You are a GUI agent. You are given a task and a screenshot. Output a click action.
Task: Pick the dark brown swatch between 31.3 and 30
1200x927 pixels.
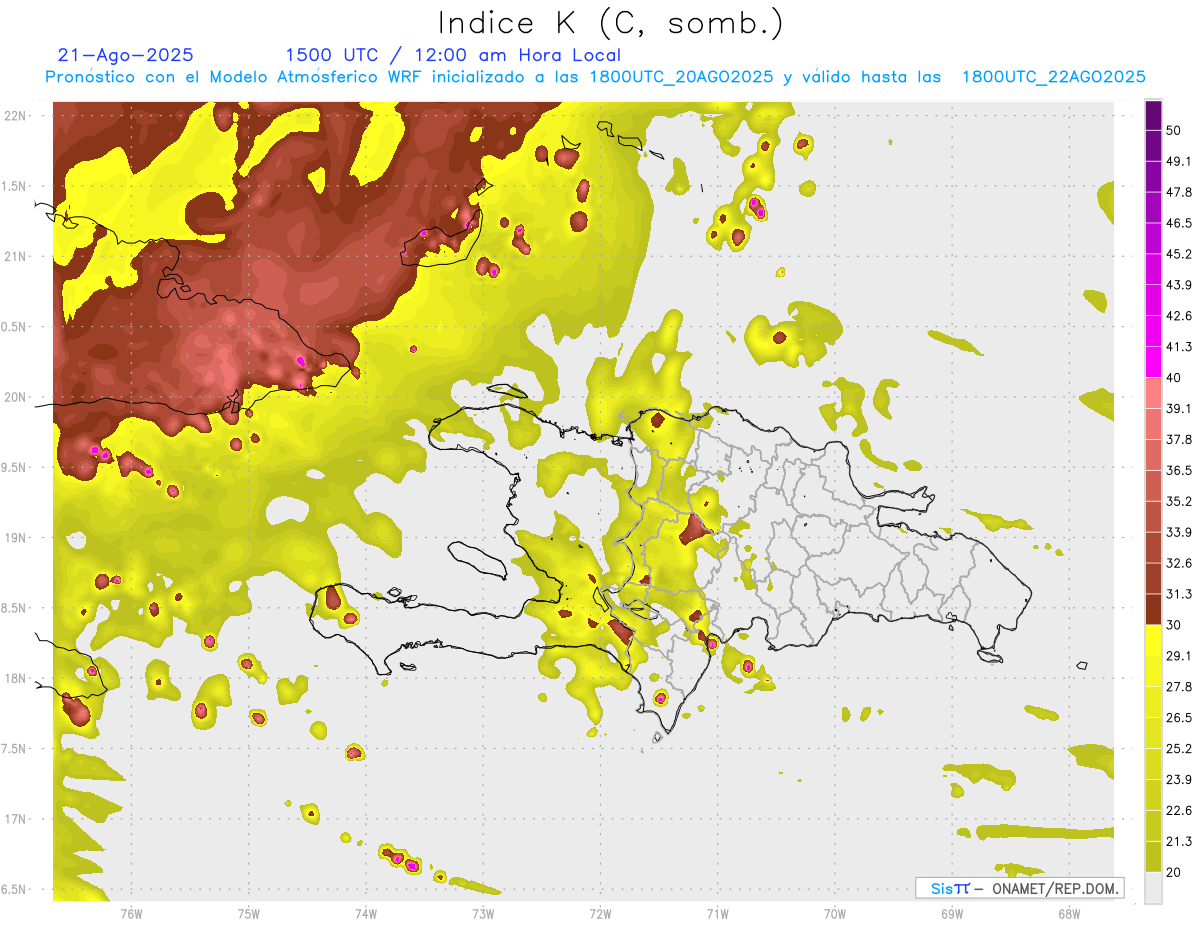[x=1153, y=610]
